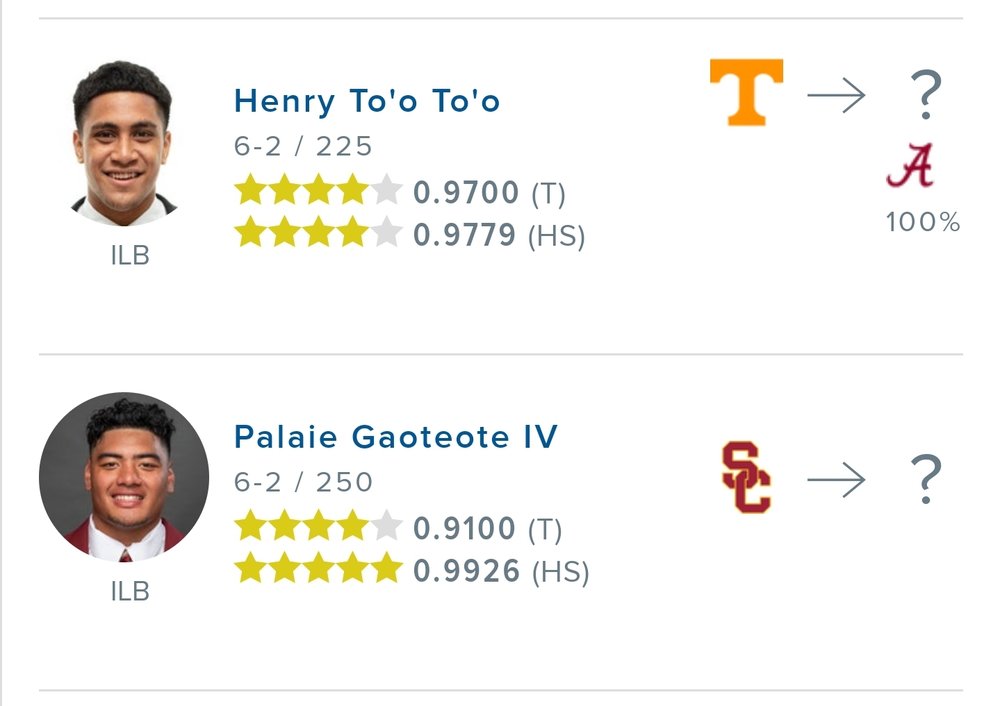Screen dimensions: 1000x706
Task: Click the Alabama crimson A logo
Action: (x=910, y=166)
